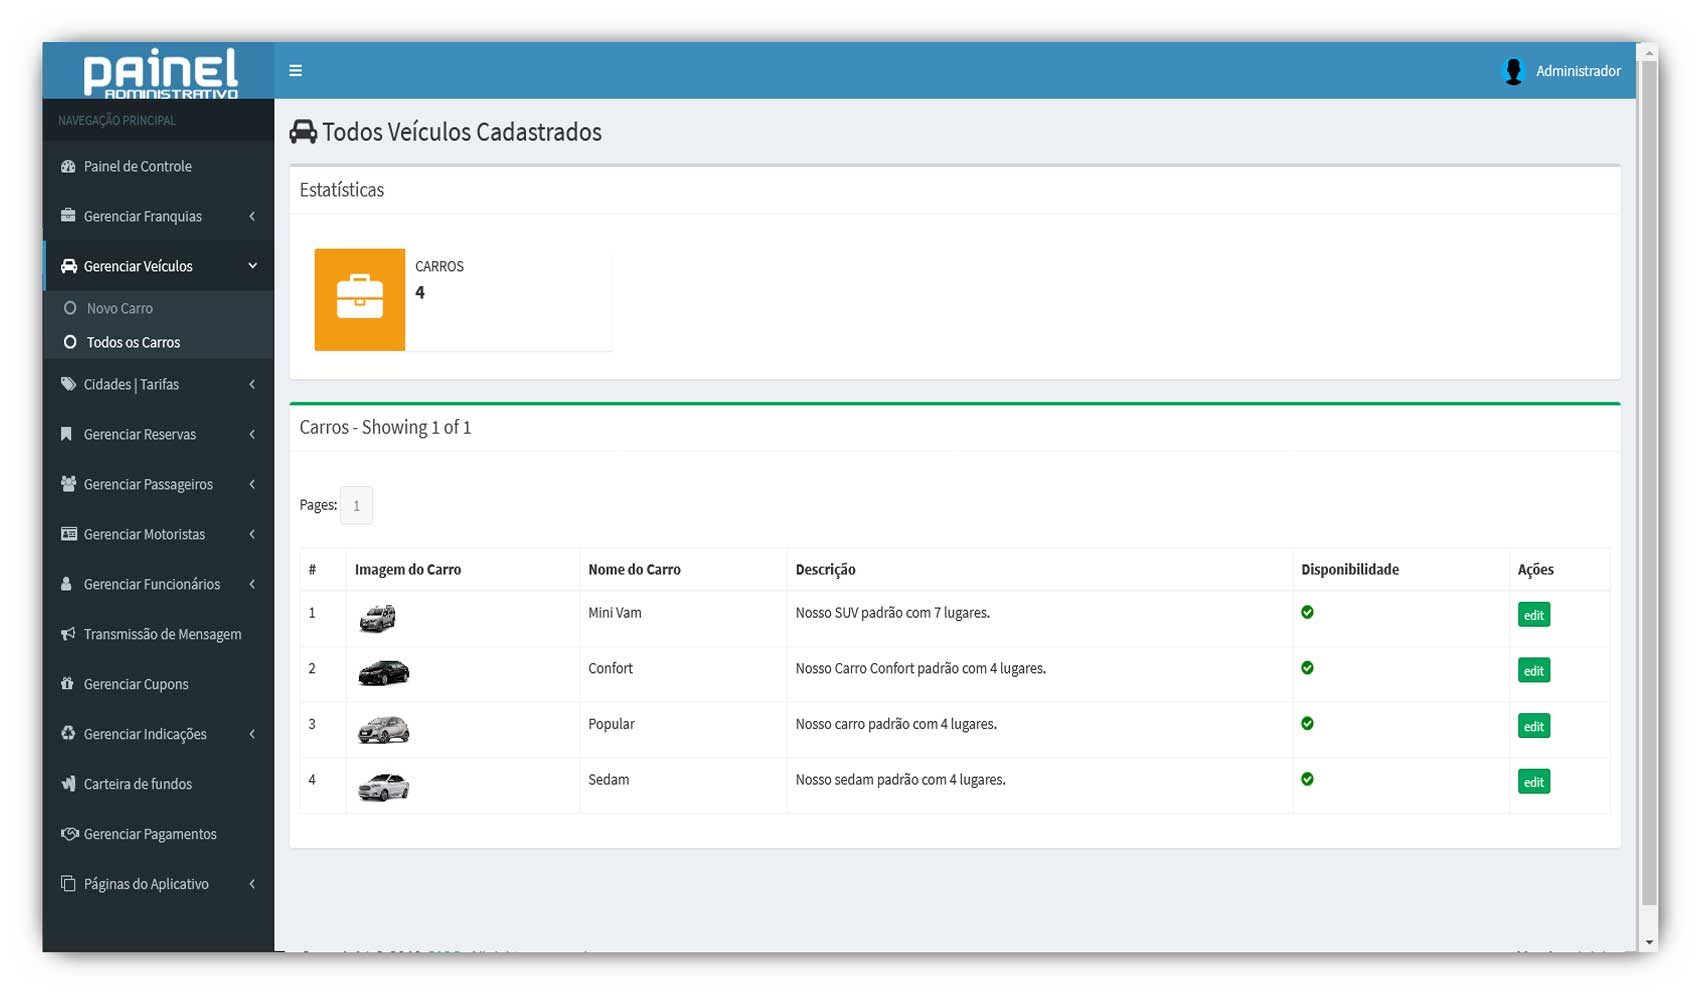
Task: Click the Gerenciar Funcionários person icon
Action: 67,584
